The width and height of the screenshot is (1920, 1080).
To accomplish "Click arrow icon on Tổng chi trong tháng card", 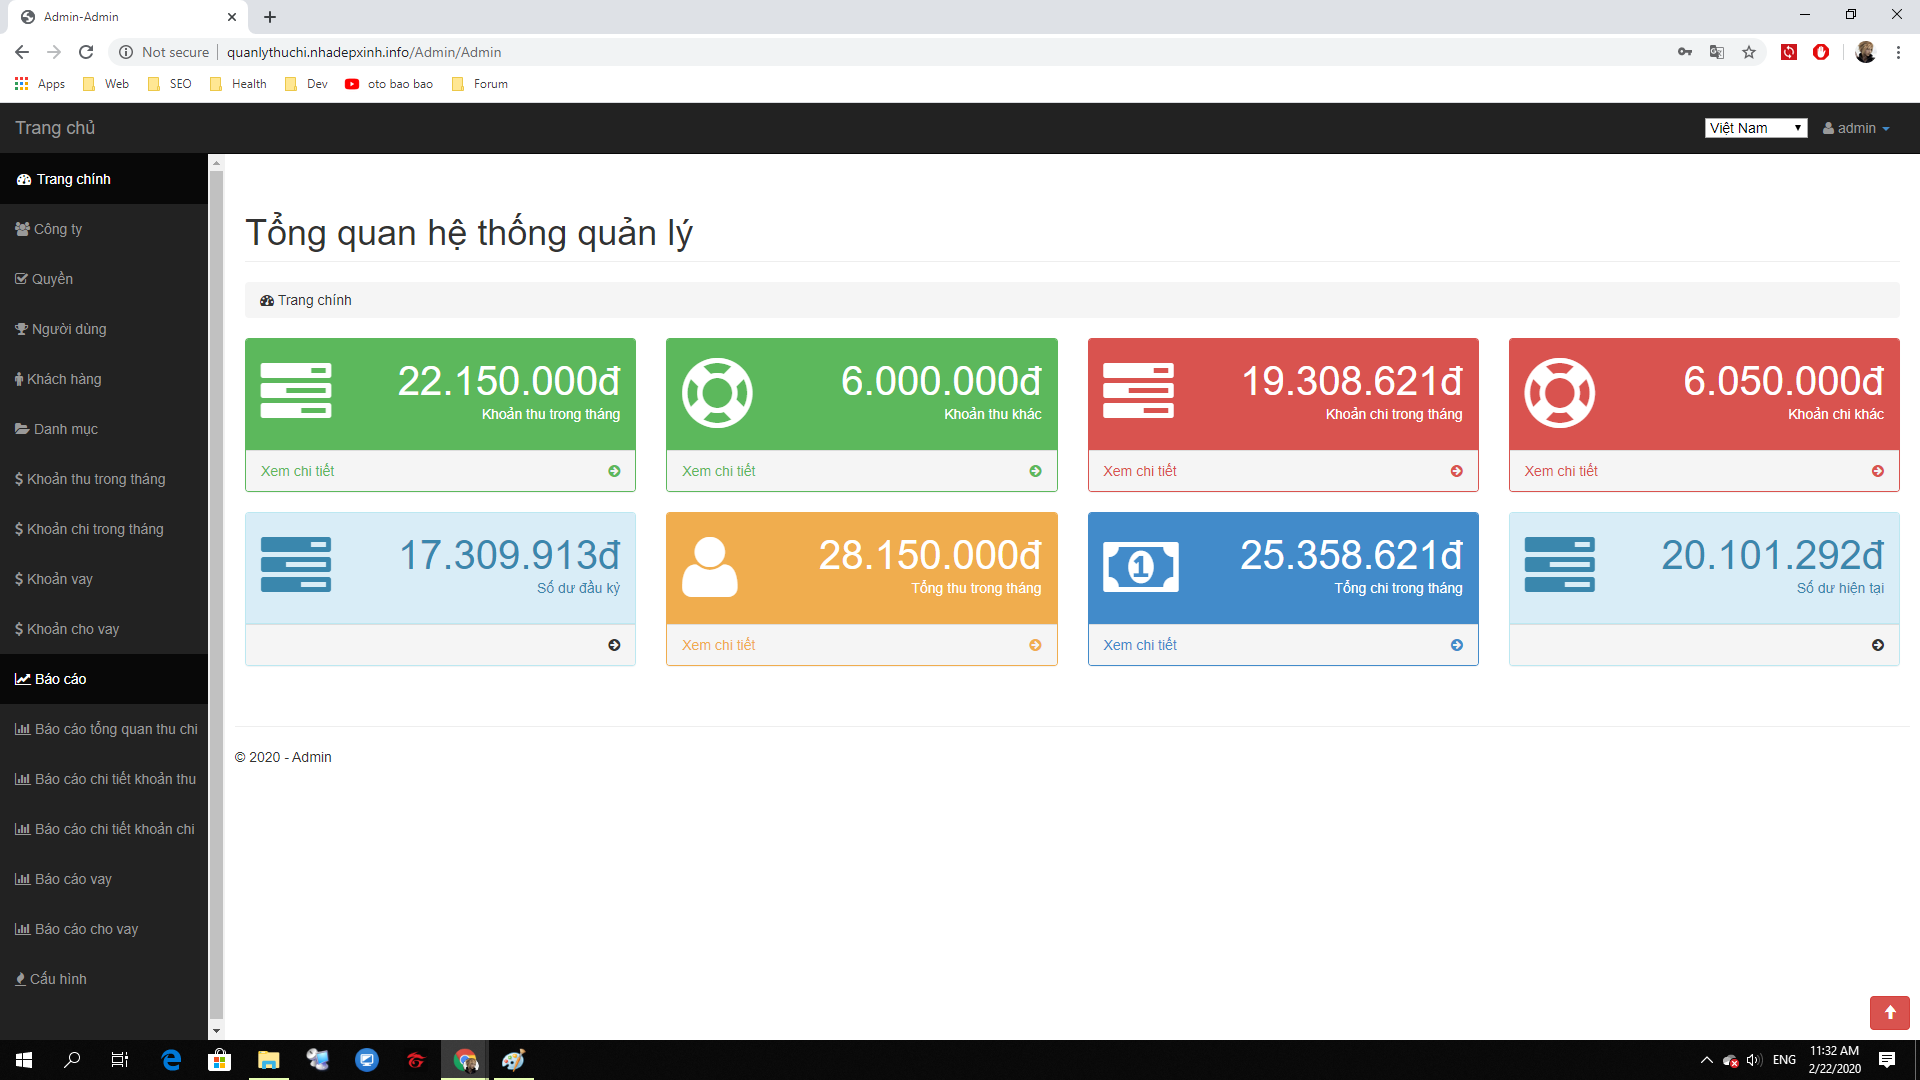I will (1456, 645).
